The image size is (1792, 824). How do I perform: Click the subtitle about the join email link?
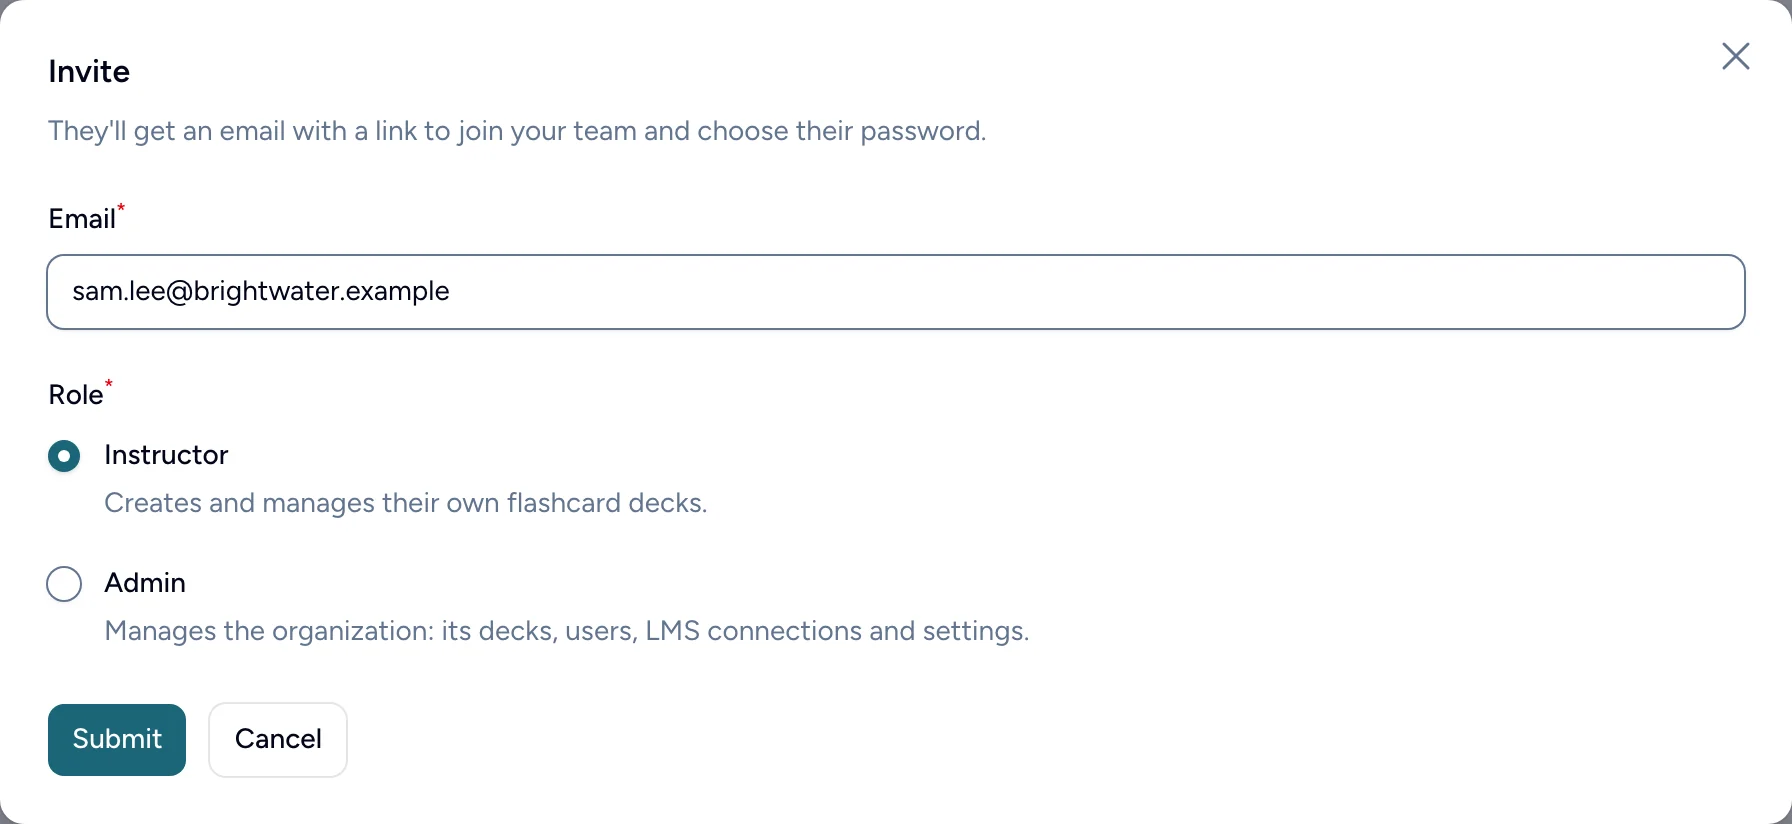pos(517,131)
